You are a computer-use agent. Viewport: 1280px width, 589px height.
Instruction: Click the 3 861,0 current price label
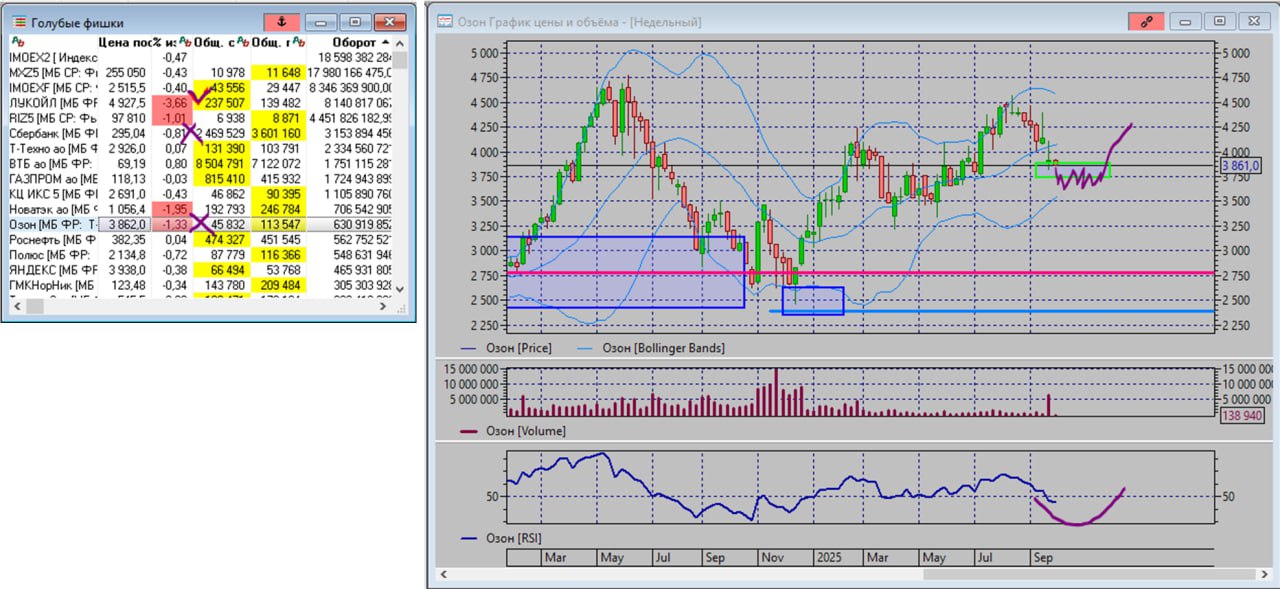[1241, 165]
